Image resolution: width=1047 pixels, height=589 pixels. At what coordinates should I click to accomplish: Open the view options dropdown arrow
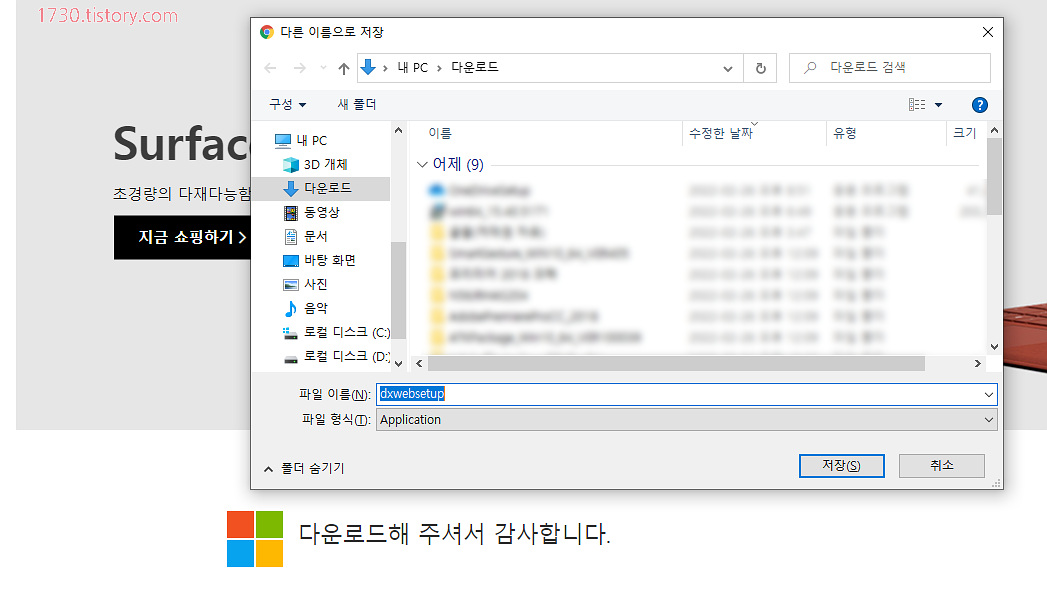pos(938,105)
